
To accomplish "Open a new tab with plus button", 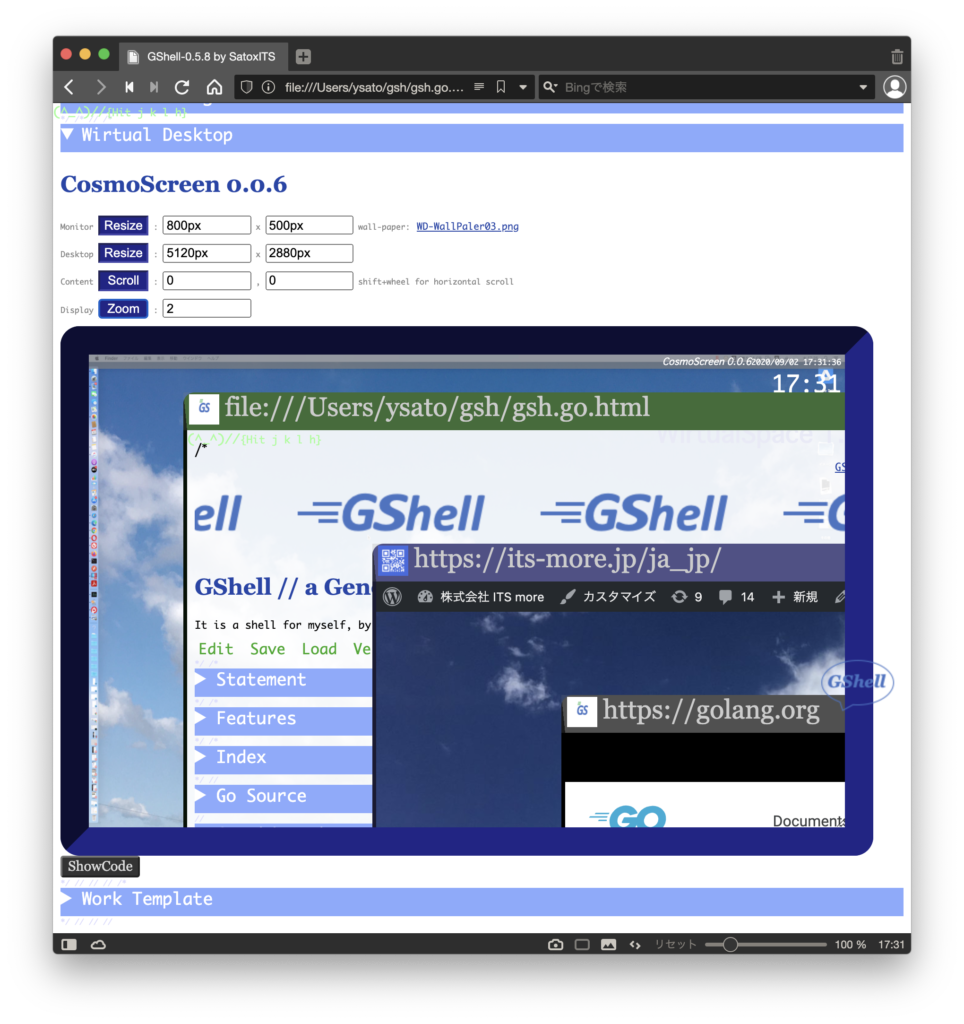I will pos(303,57).
